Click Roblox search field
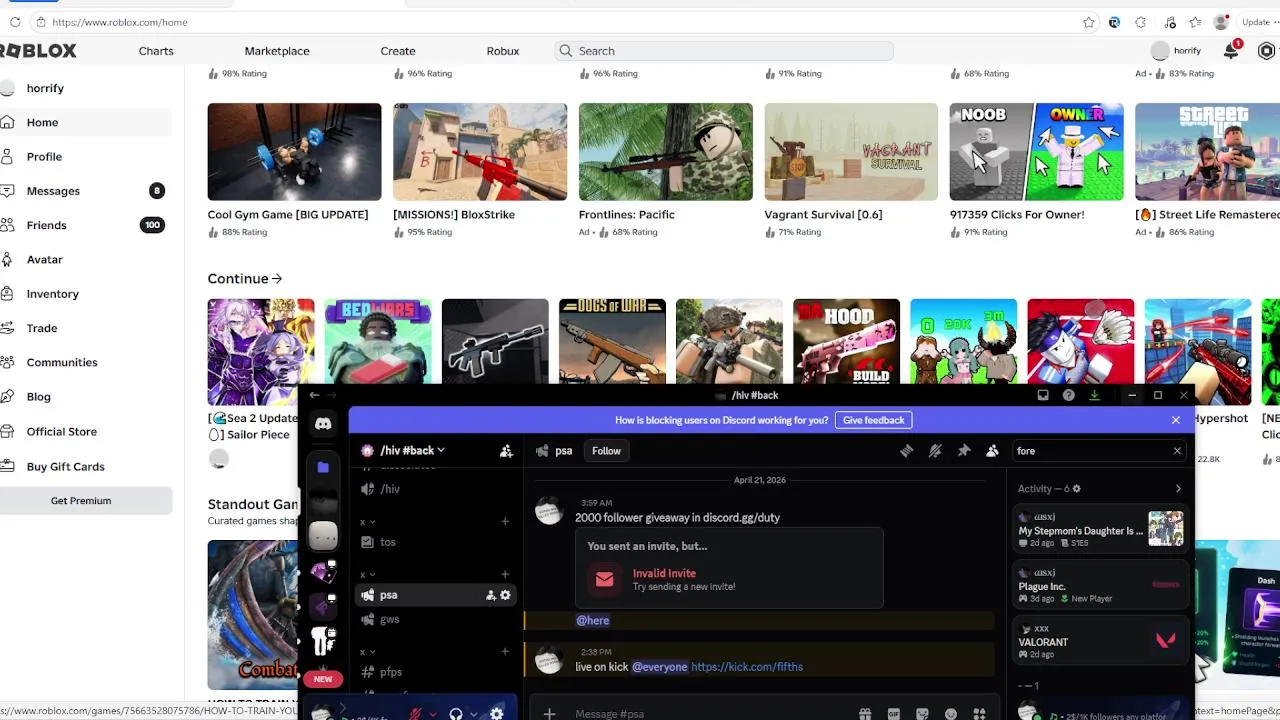Image resolution: width=1280 pixels, height=720 pixels. (x=724, y=51)
